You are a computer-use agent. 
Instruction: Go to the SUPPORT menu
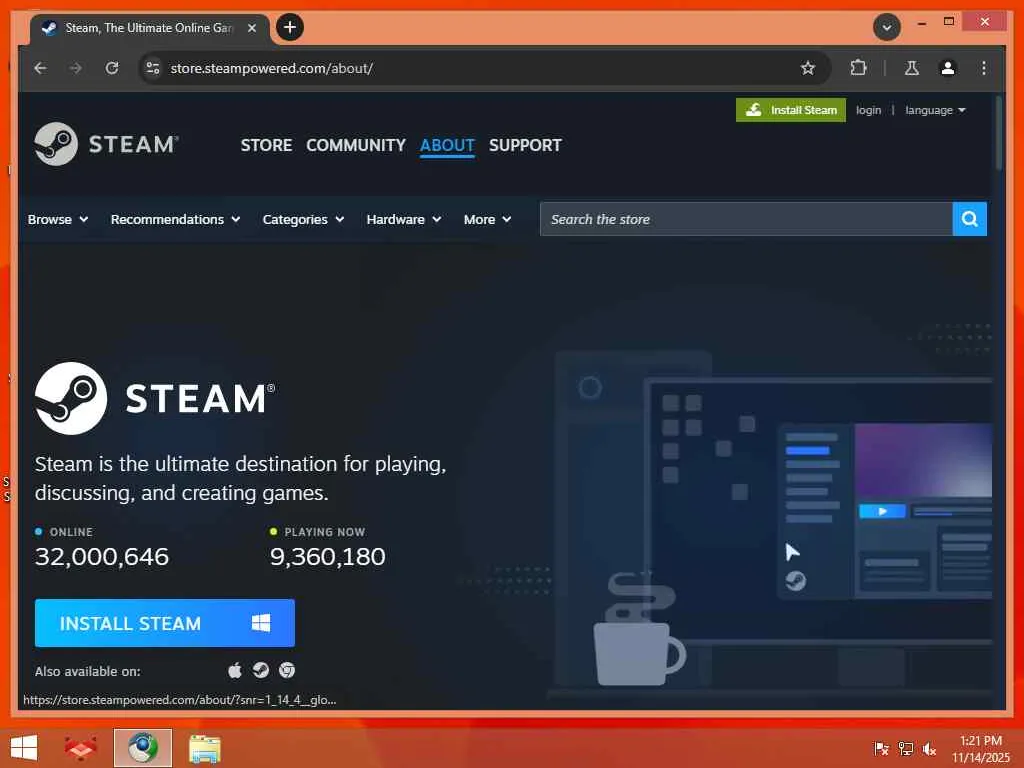pos(525,145)
